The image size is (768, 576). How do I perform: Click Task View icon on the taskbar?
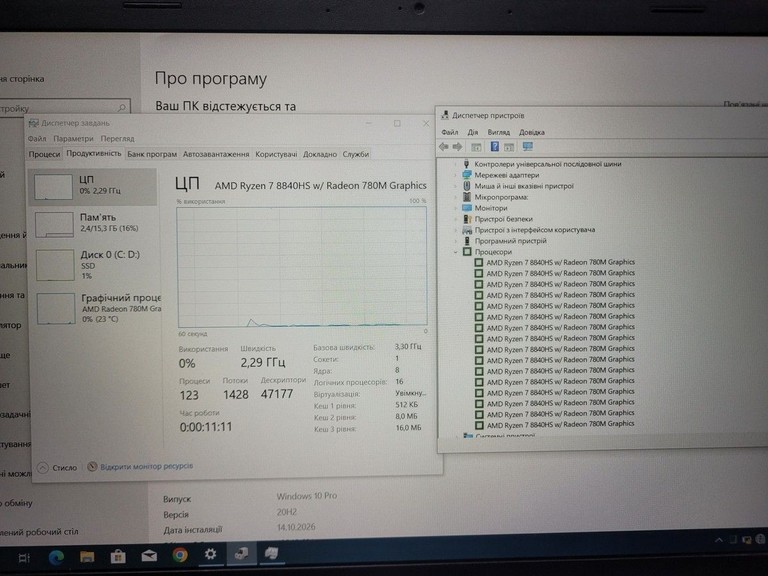(x=24, y=558)
